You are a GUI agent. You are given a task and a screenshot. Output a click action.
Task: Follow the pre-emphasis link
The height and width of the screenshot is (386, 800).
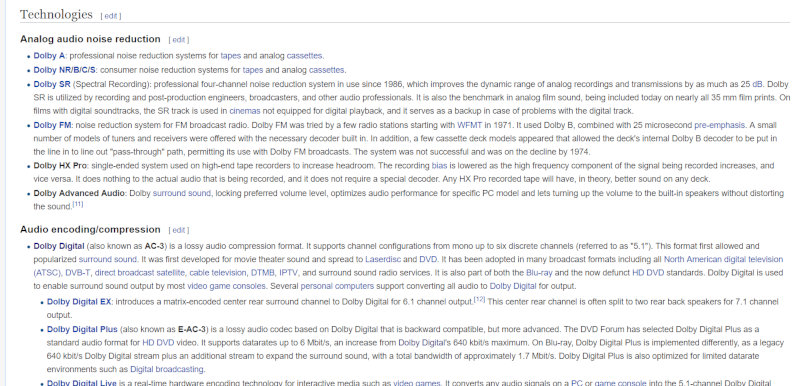click(720, 125)
